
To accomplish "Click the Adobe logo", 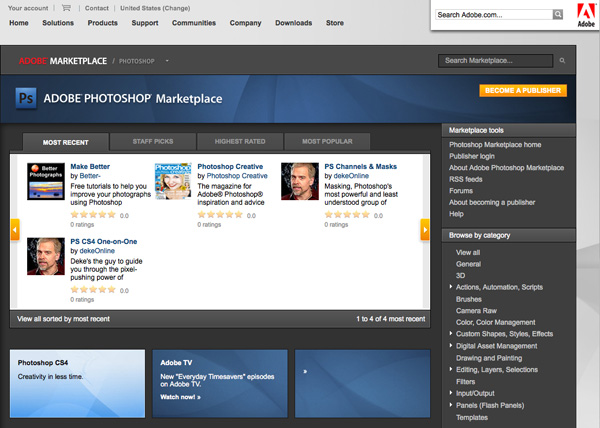I will (x=586, y=15).
